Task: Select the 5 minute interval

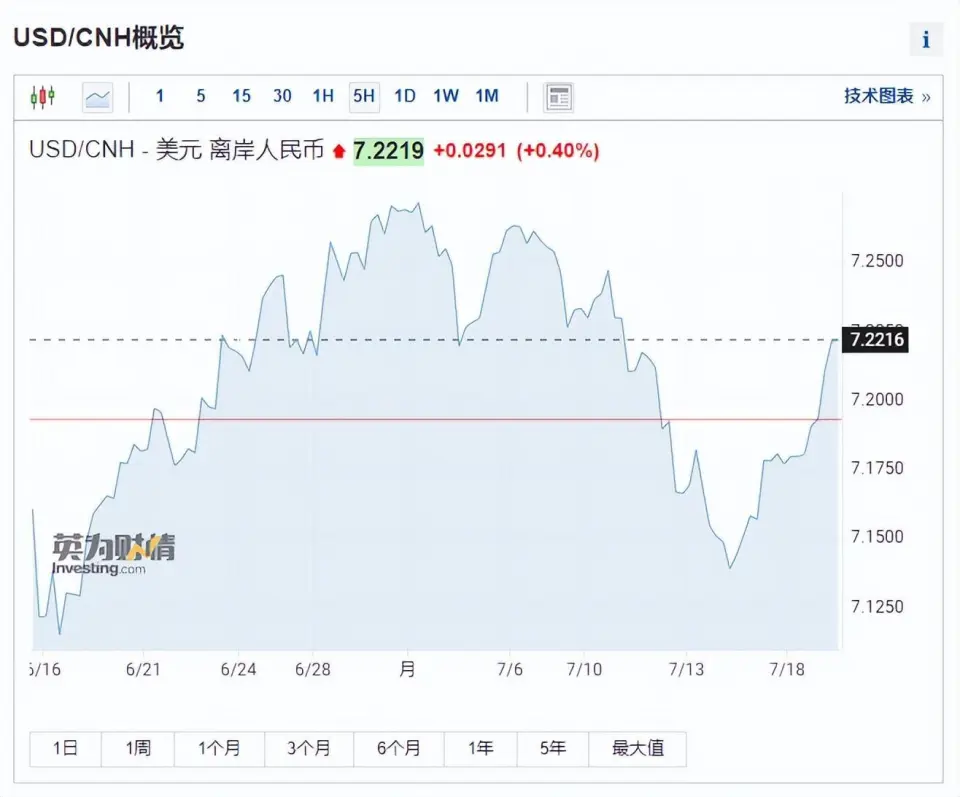Action: pos(201,96)
